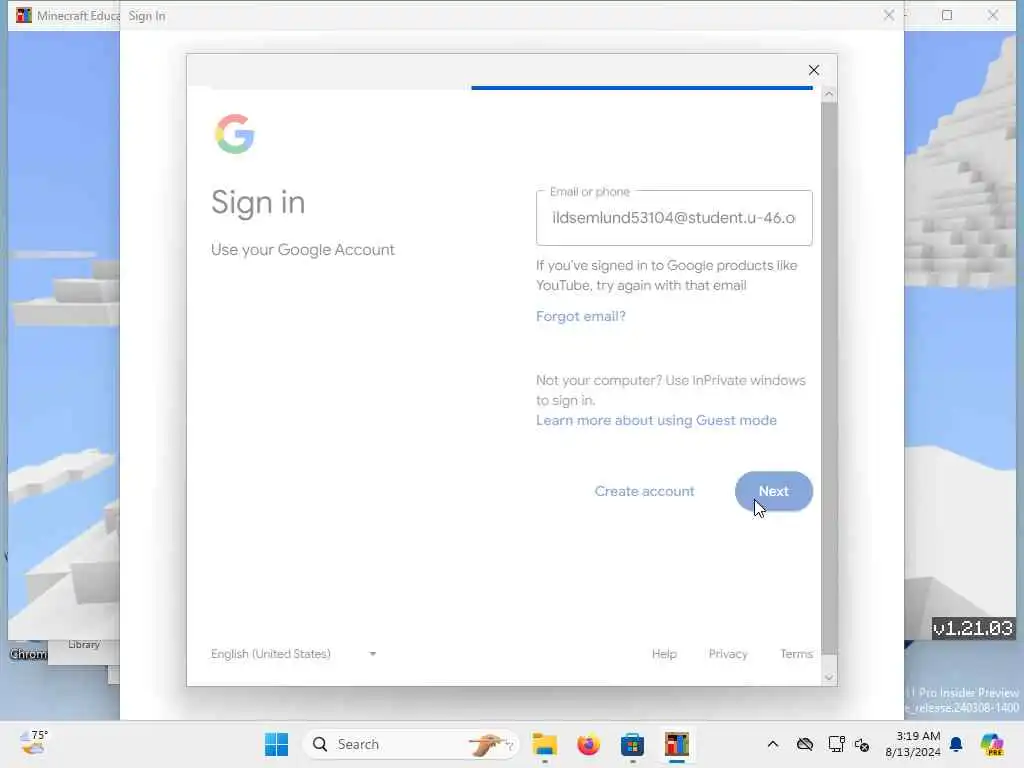Image resolution: width=1024 pixels, height=768 pixels.
Task: Click the Minecraft Education title bar icon
Action: (24, 15)
